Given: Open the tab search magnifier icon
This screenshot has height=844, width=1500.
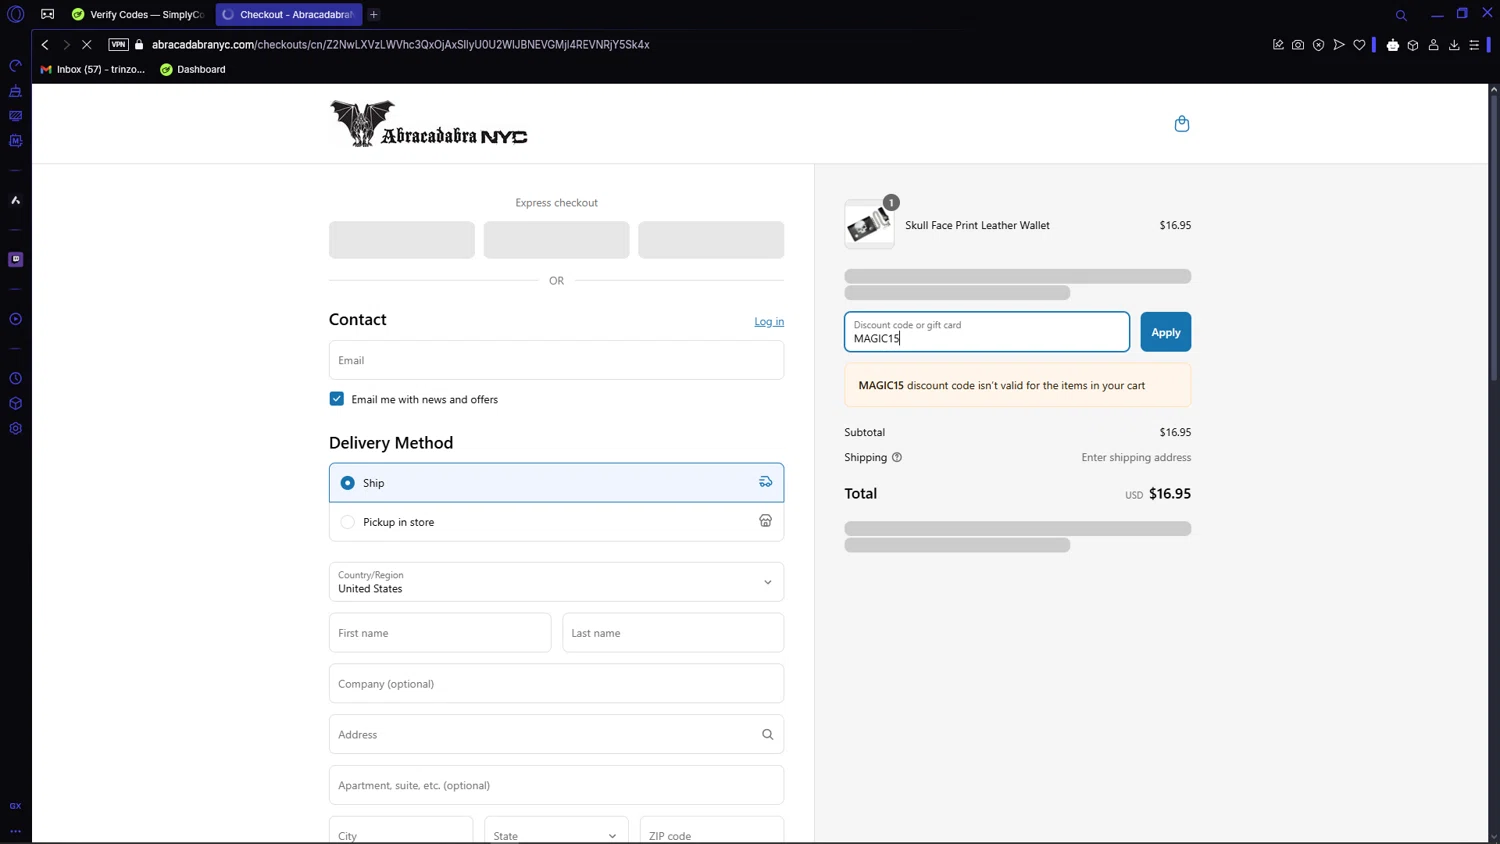Looking at the screenshot, I should [1401, 15].
